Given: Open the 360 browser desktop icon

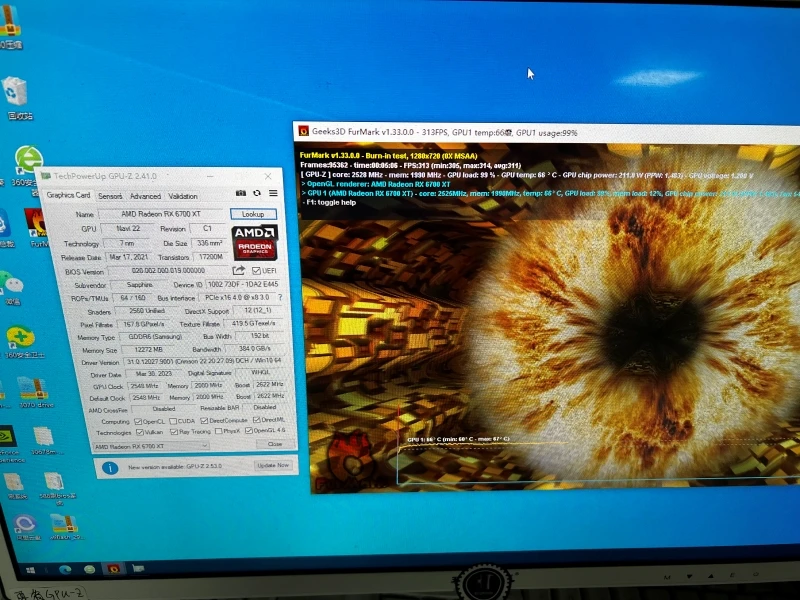Looking at the screenshot, I should 29,159.
